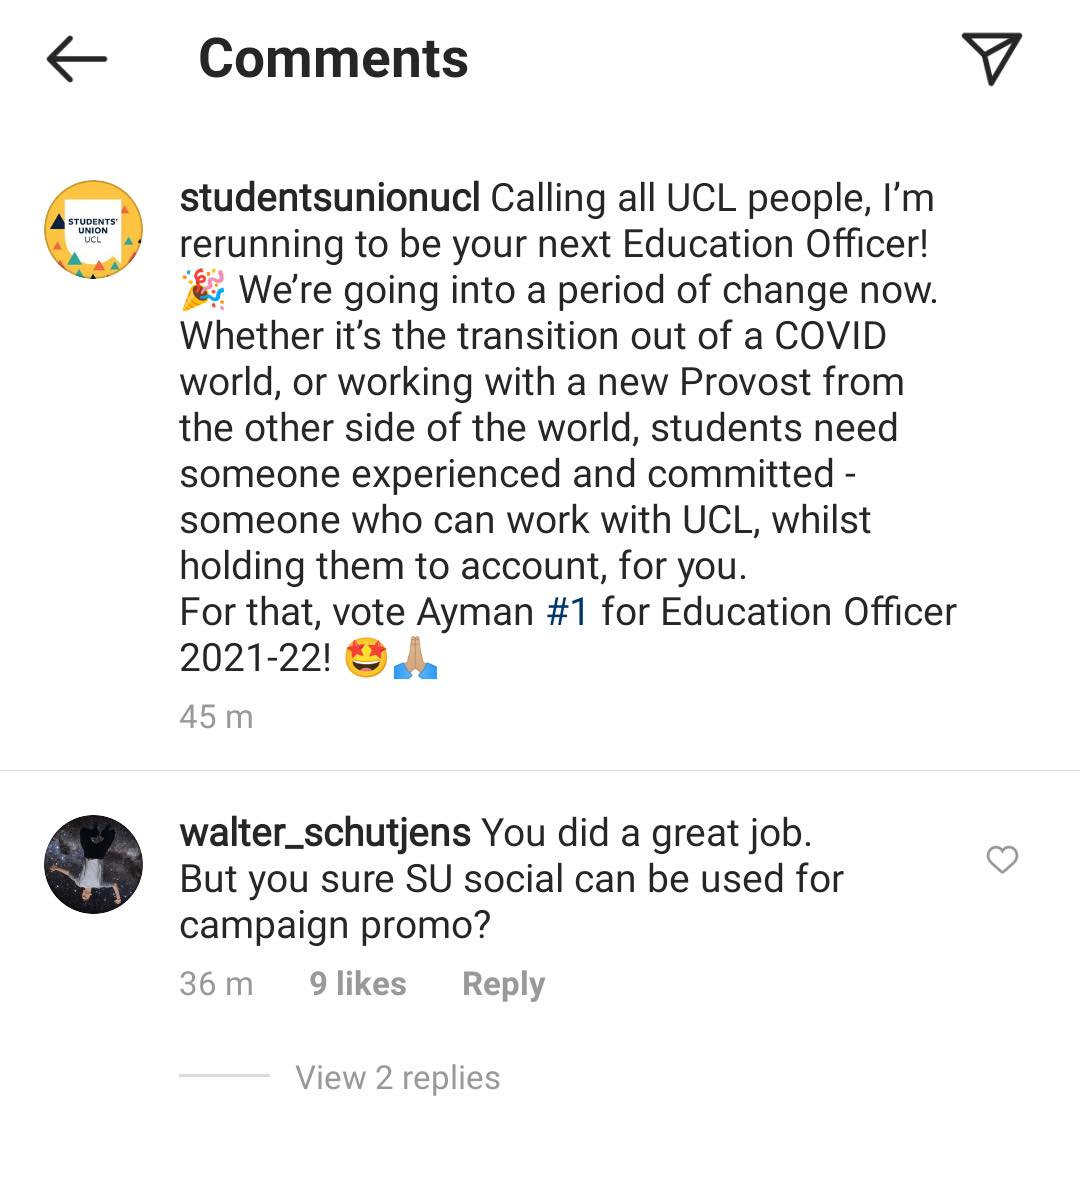The image size is (1080, 1180).
Task: Click the star-eyes emoji
Action: pos(365,658)
